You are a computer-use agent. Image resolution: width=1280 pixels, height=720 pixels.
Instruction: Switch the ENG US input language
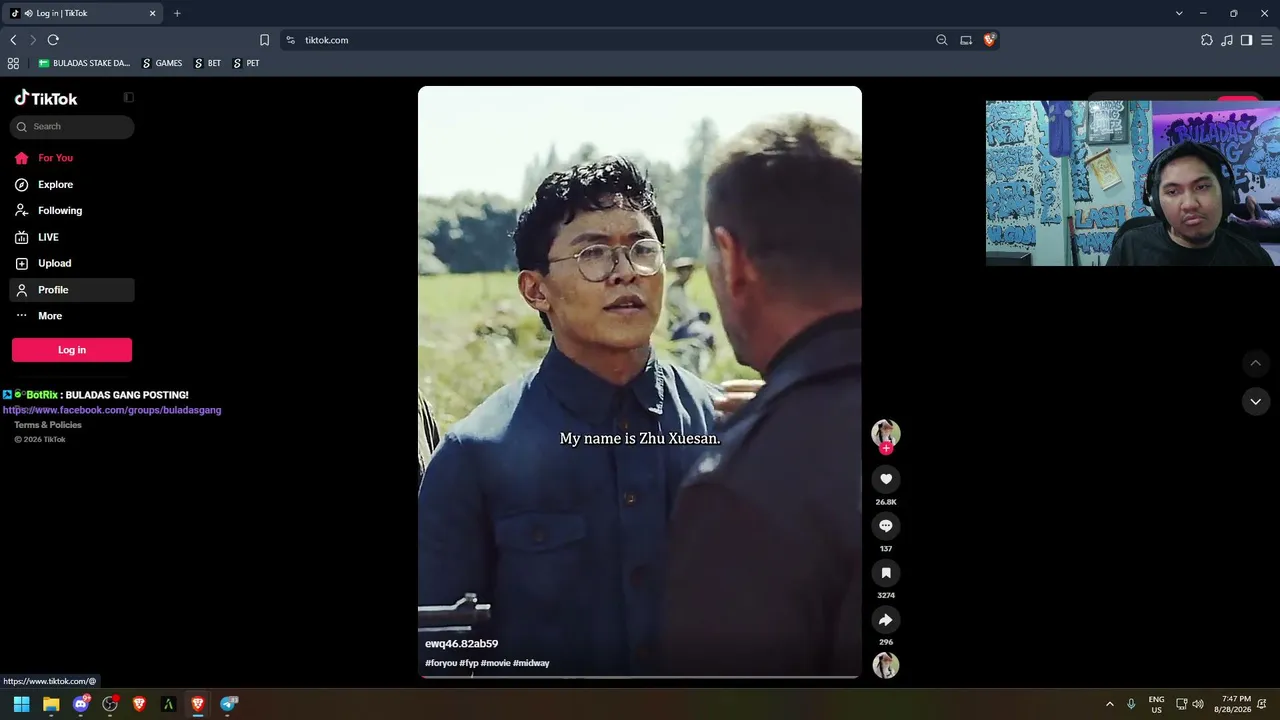[1156, 704]
